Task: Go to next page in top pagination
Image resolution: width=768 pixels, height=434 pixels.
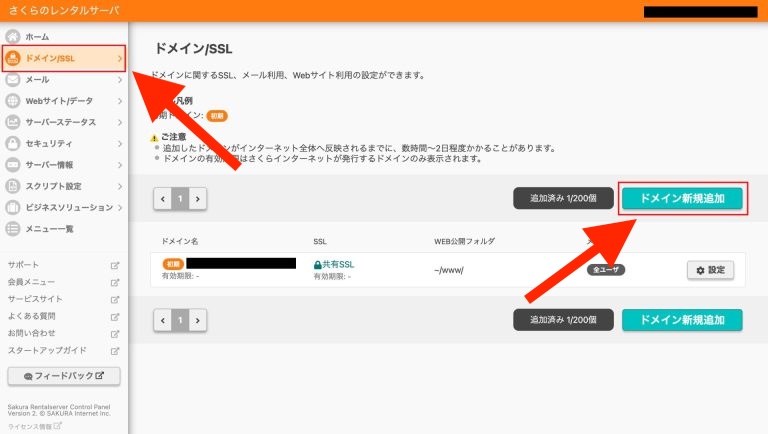Action: tap(198, 199)
